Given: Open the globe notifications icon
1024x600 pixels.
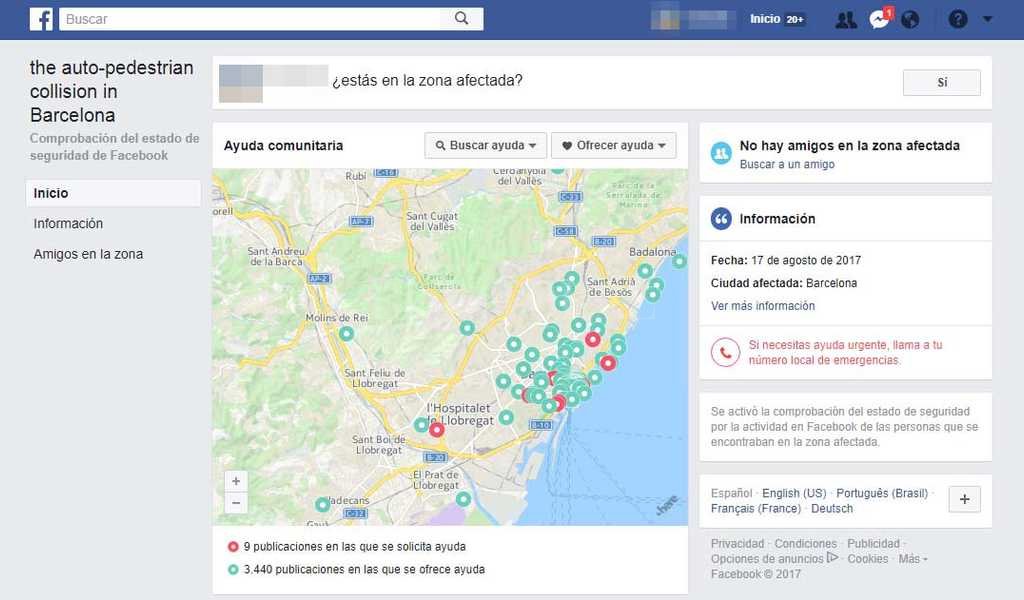Looking at the screenshot, I should click(910, 19).
